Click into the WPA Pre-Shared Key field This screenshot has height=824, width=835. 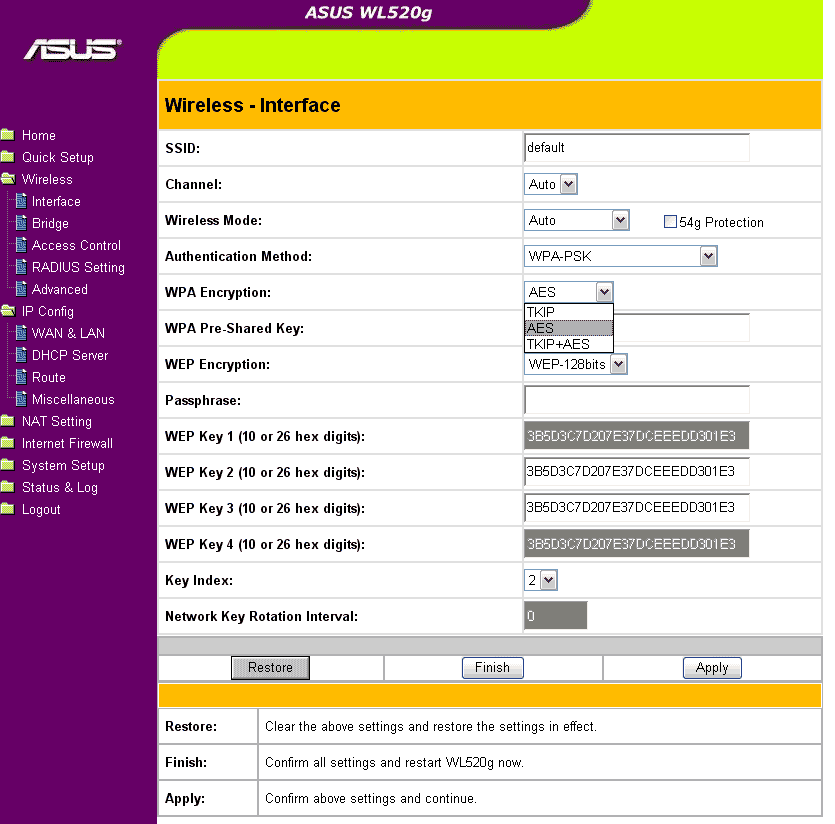682,328
